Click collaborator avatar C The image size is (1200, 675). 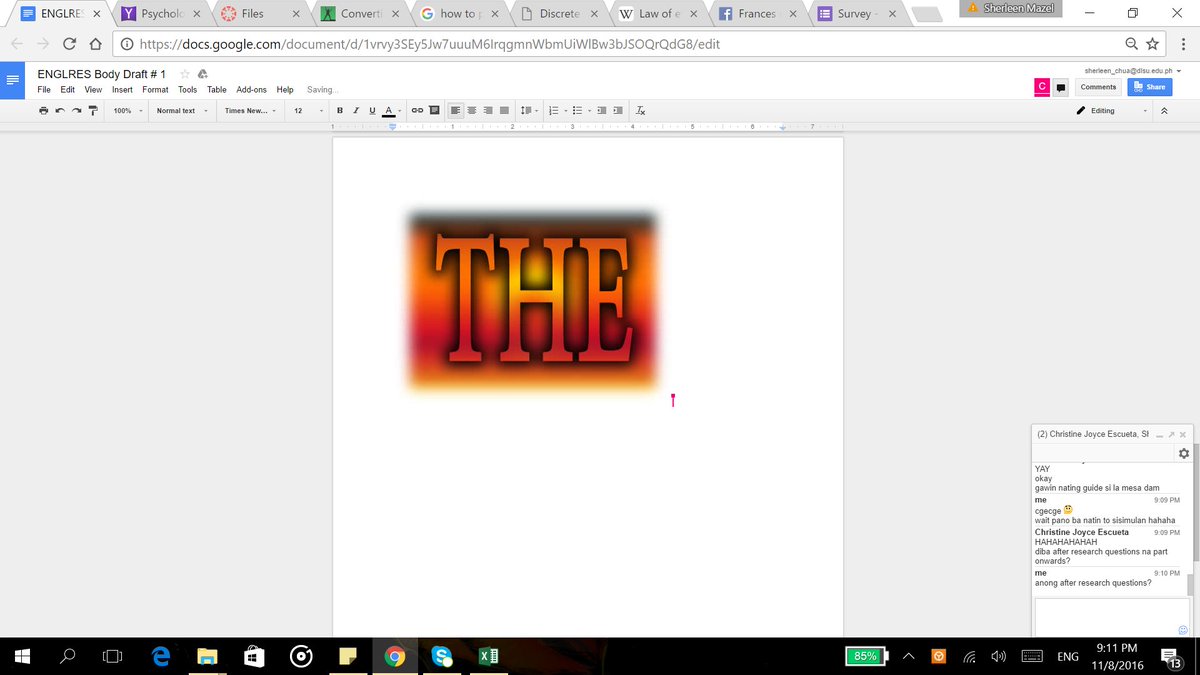(x=1041, y=87)
